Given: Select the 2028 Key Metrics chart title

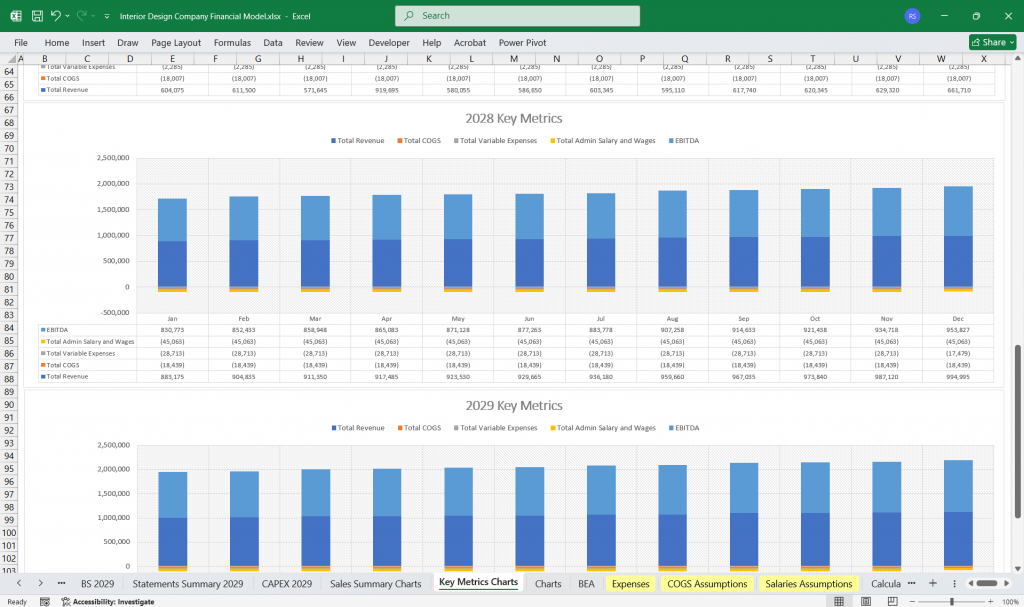Looking at the screenshot, I should coord(513,118).
